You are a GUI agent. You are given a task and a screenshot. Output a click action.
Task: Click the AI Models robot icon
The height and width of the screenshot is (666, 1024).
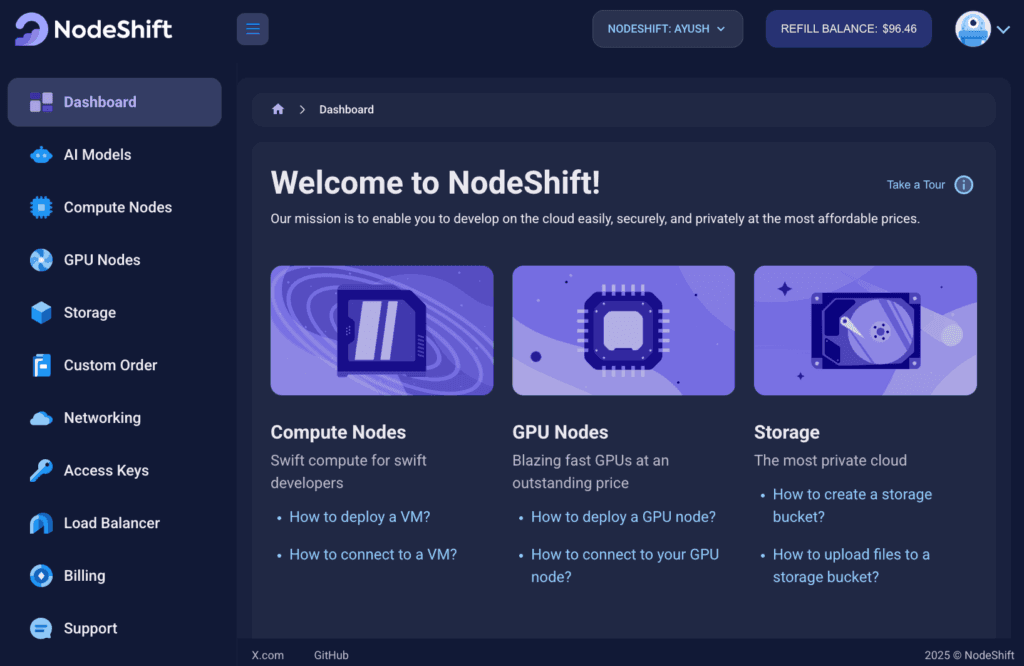coord(41,155)
